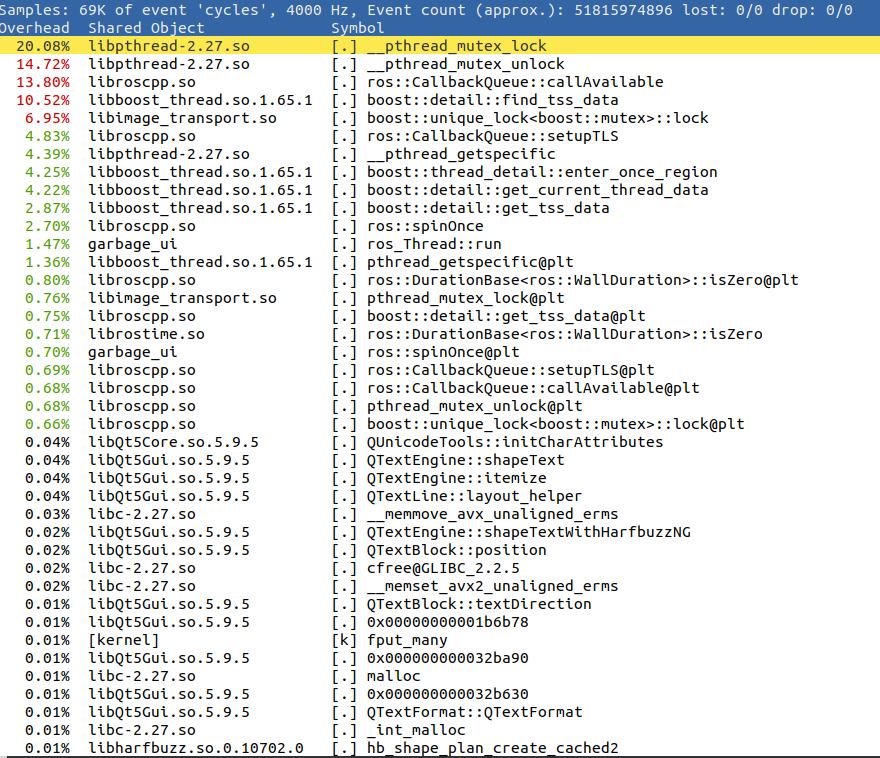
Task: Click the isZero symbol in librostime.so
Action: point(564,334)
